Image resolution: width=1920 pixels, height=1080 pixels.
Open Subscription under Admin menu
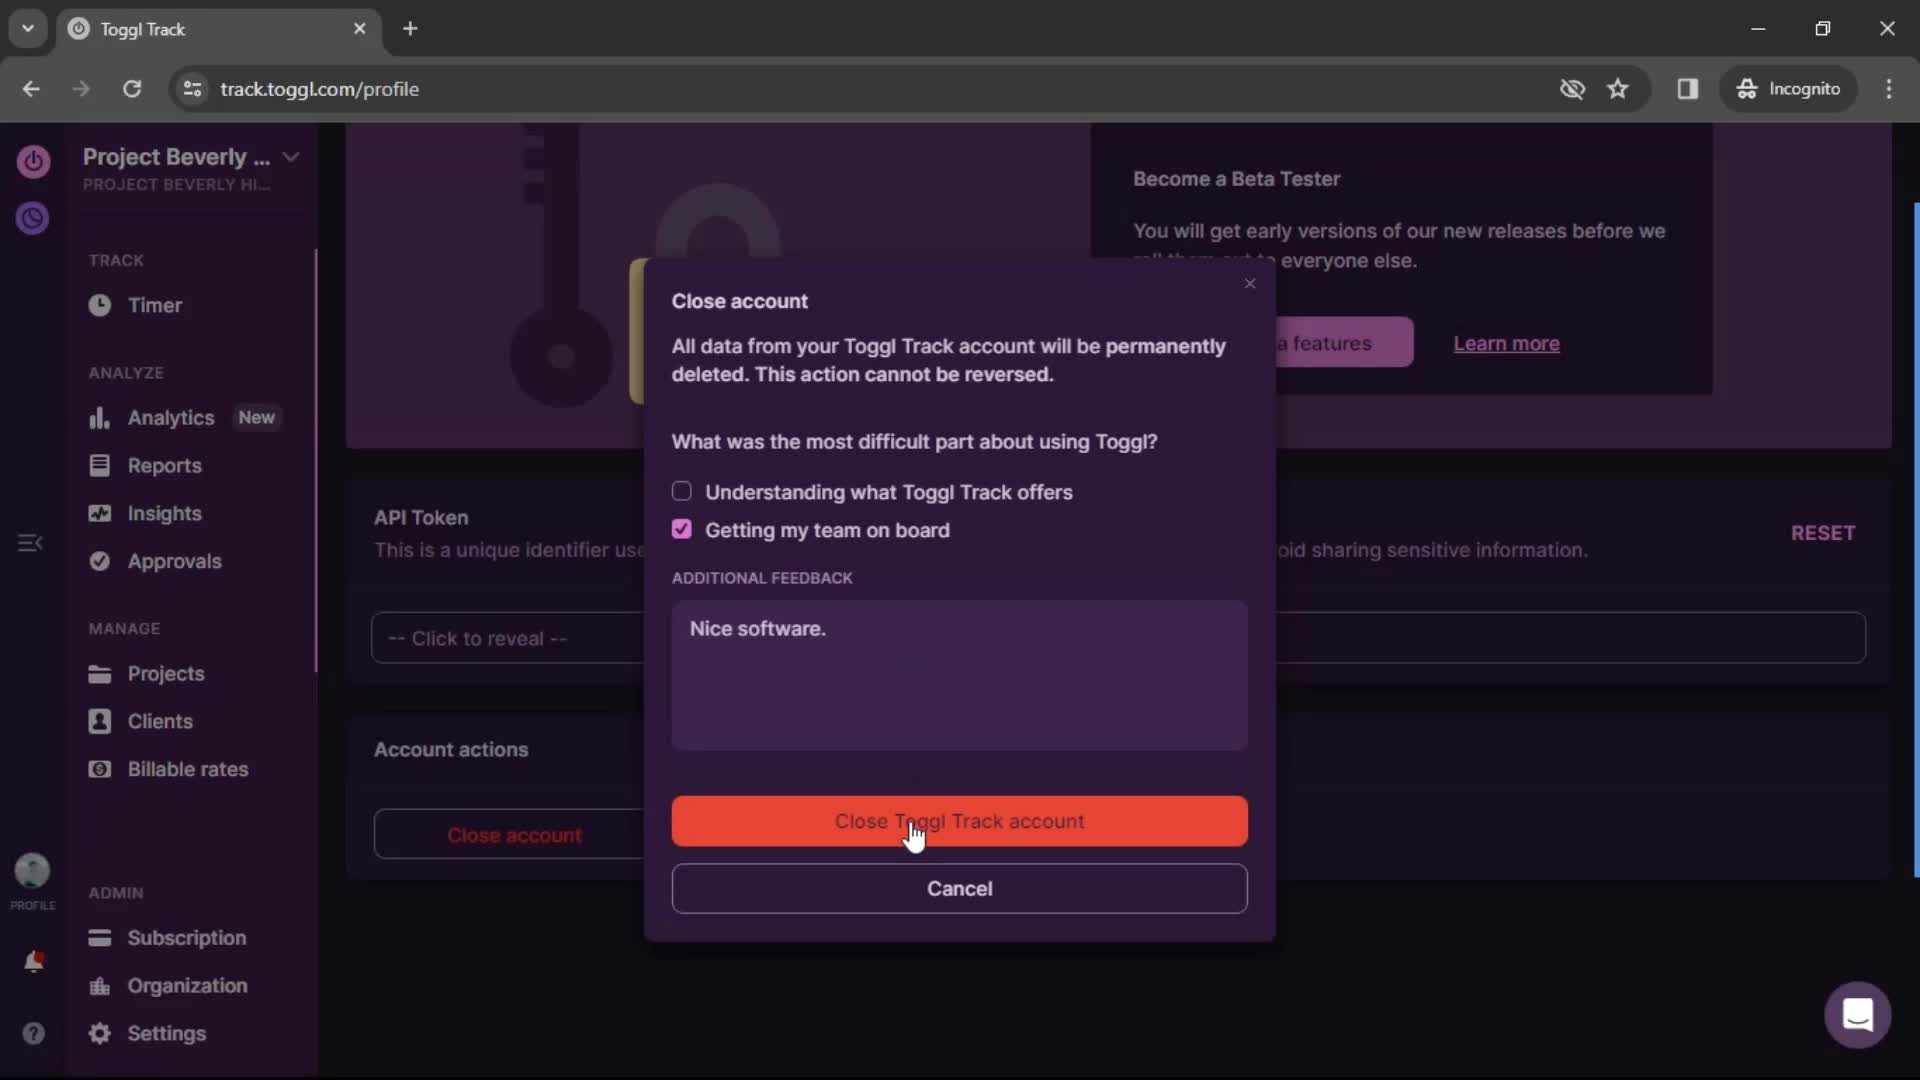pos(186,938)
